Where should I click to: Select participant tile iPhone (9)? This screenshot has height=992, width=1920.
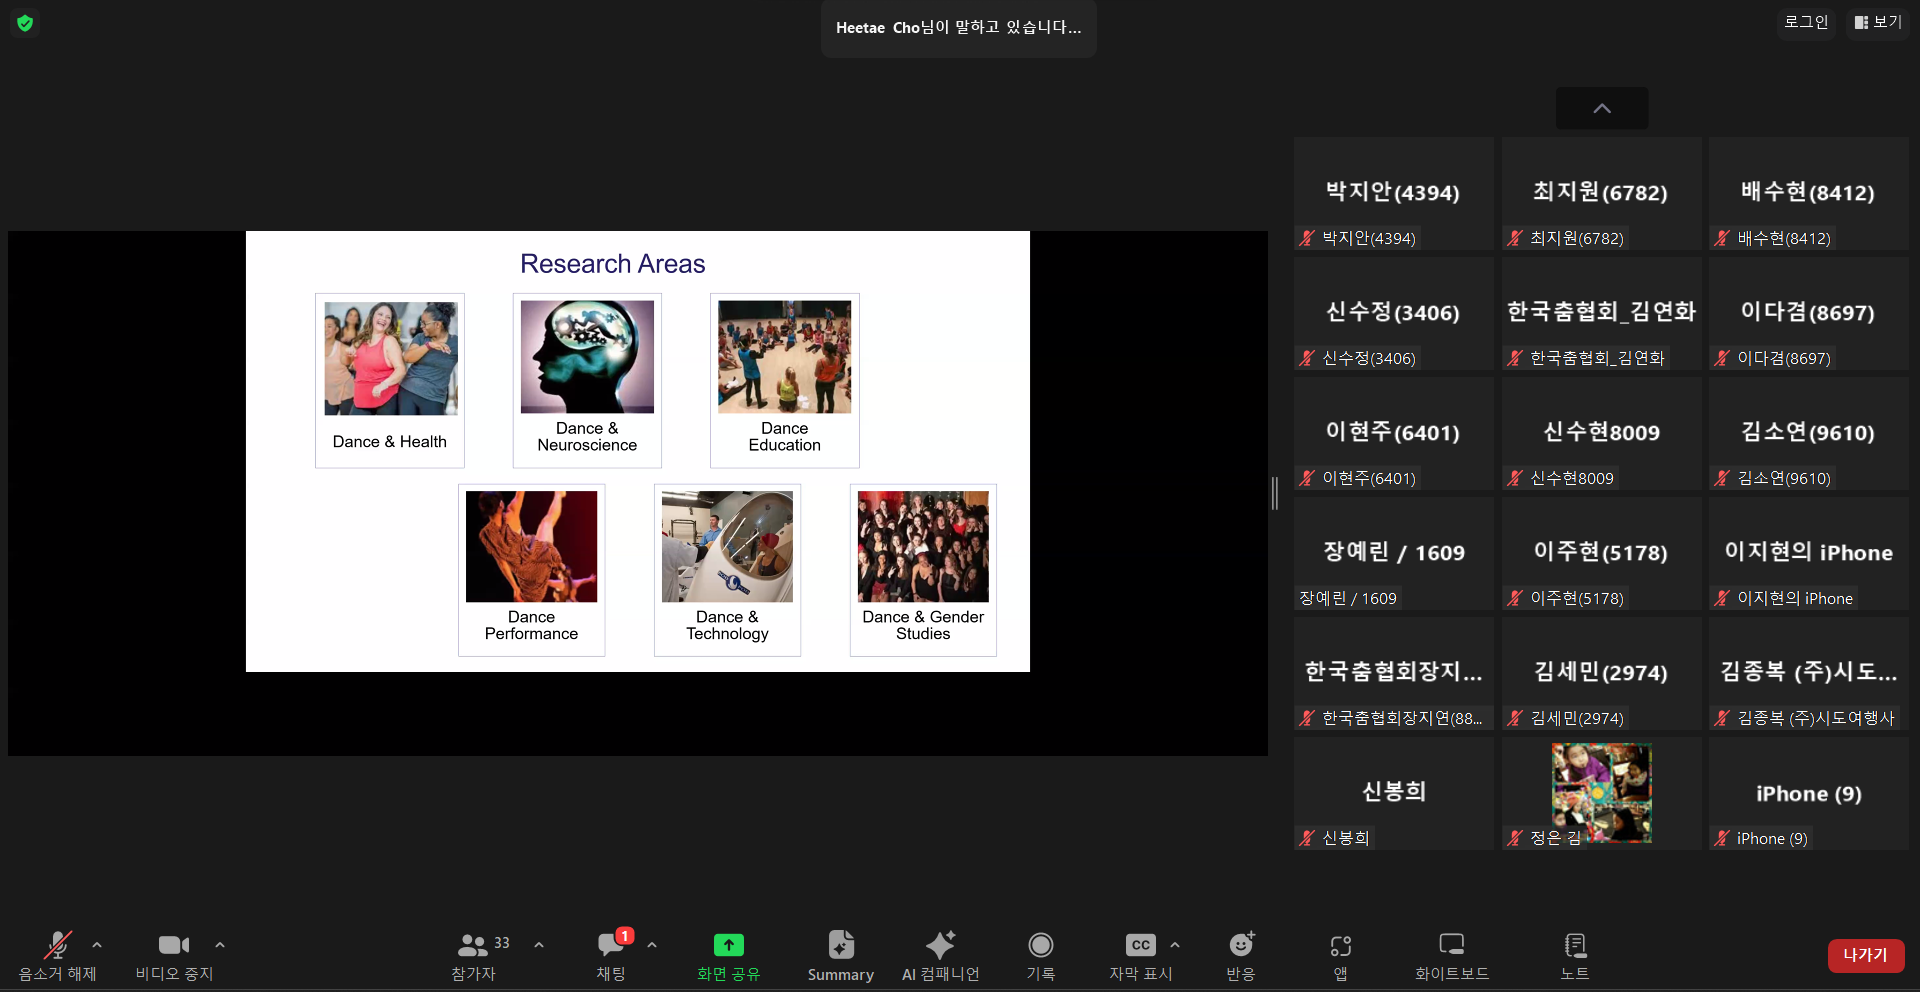coord(1809,793)
